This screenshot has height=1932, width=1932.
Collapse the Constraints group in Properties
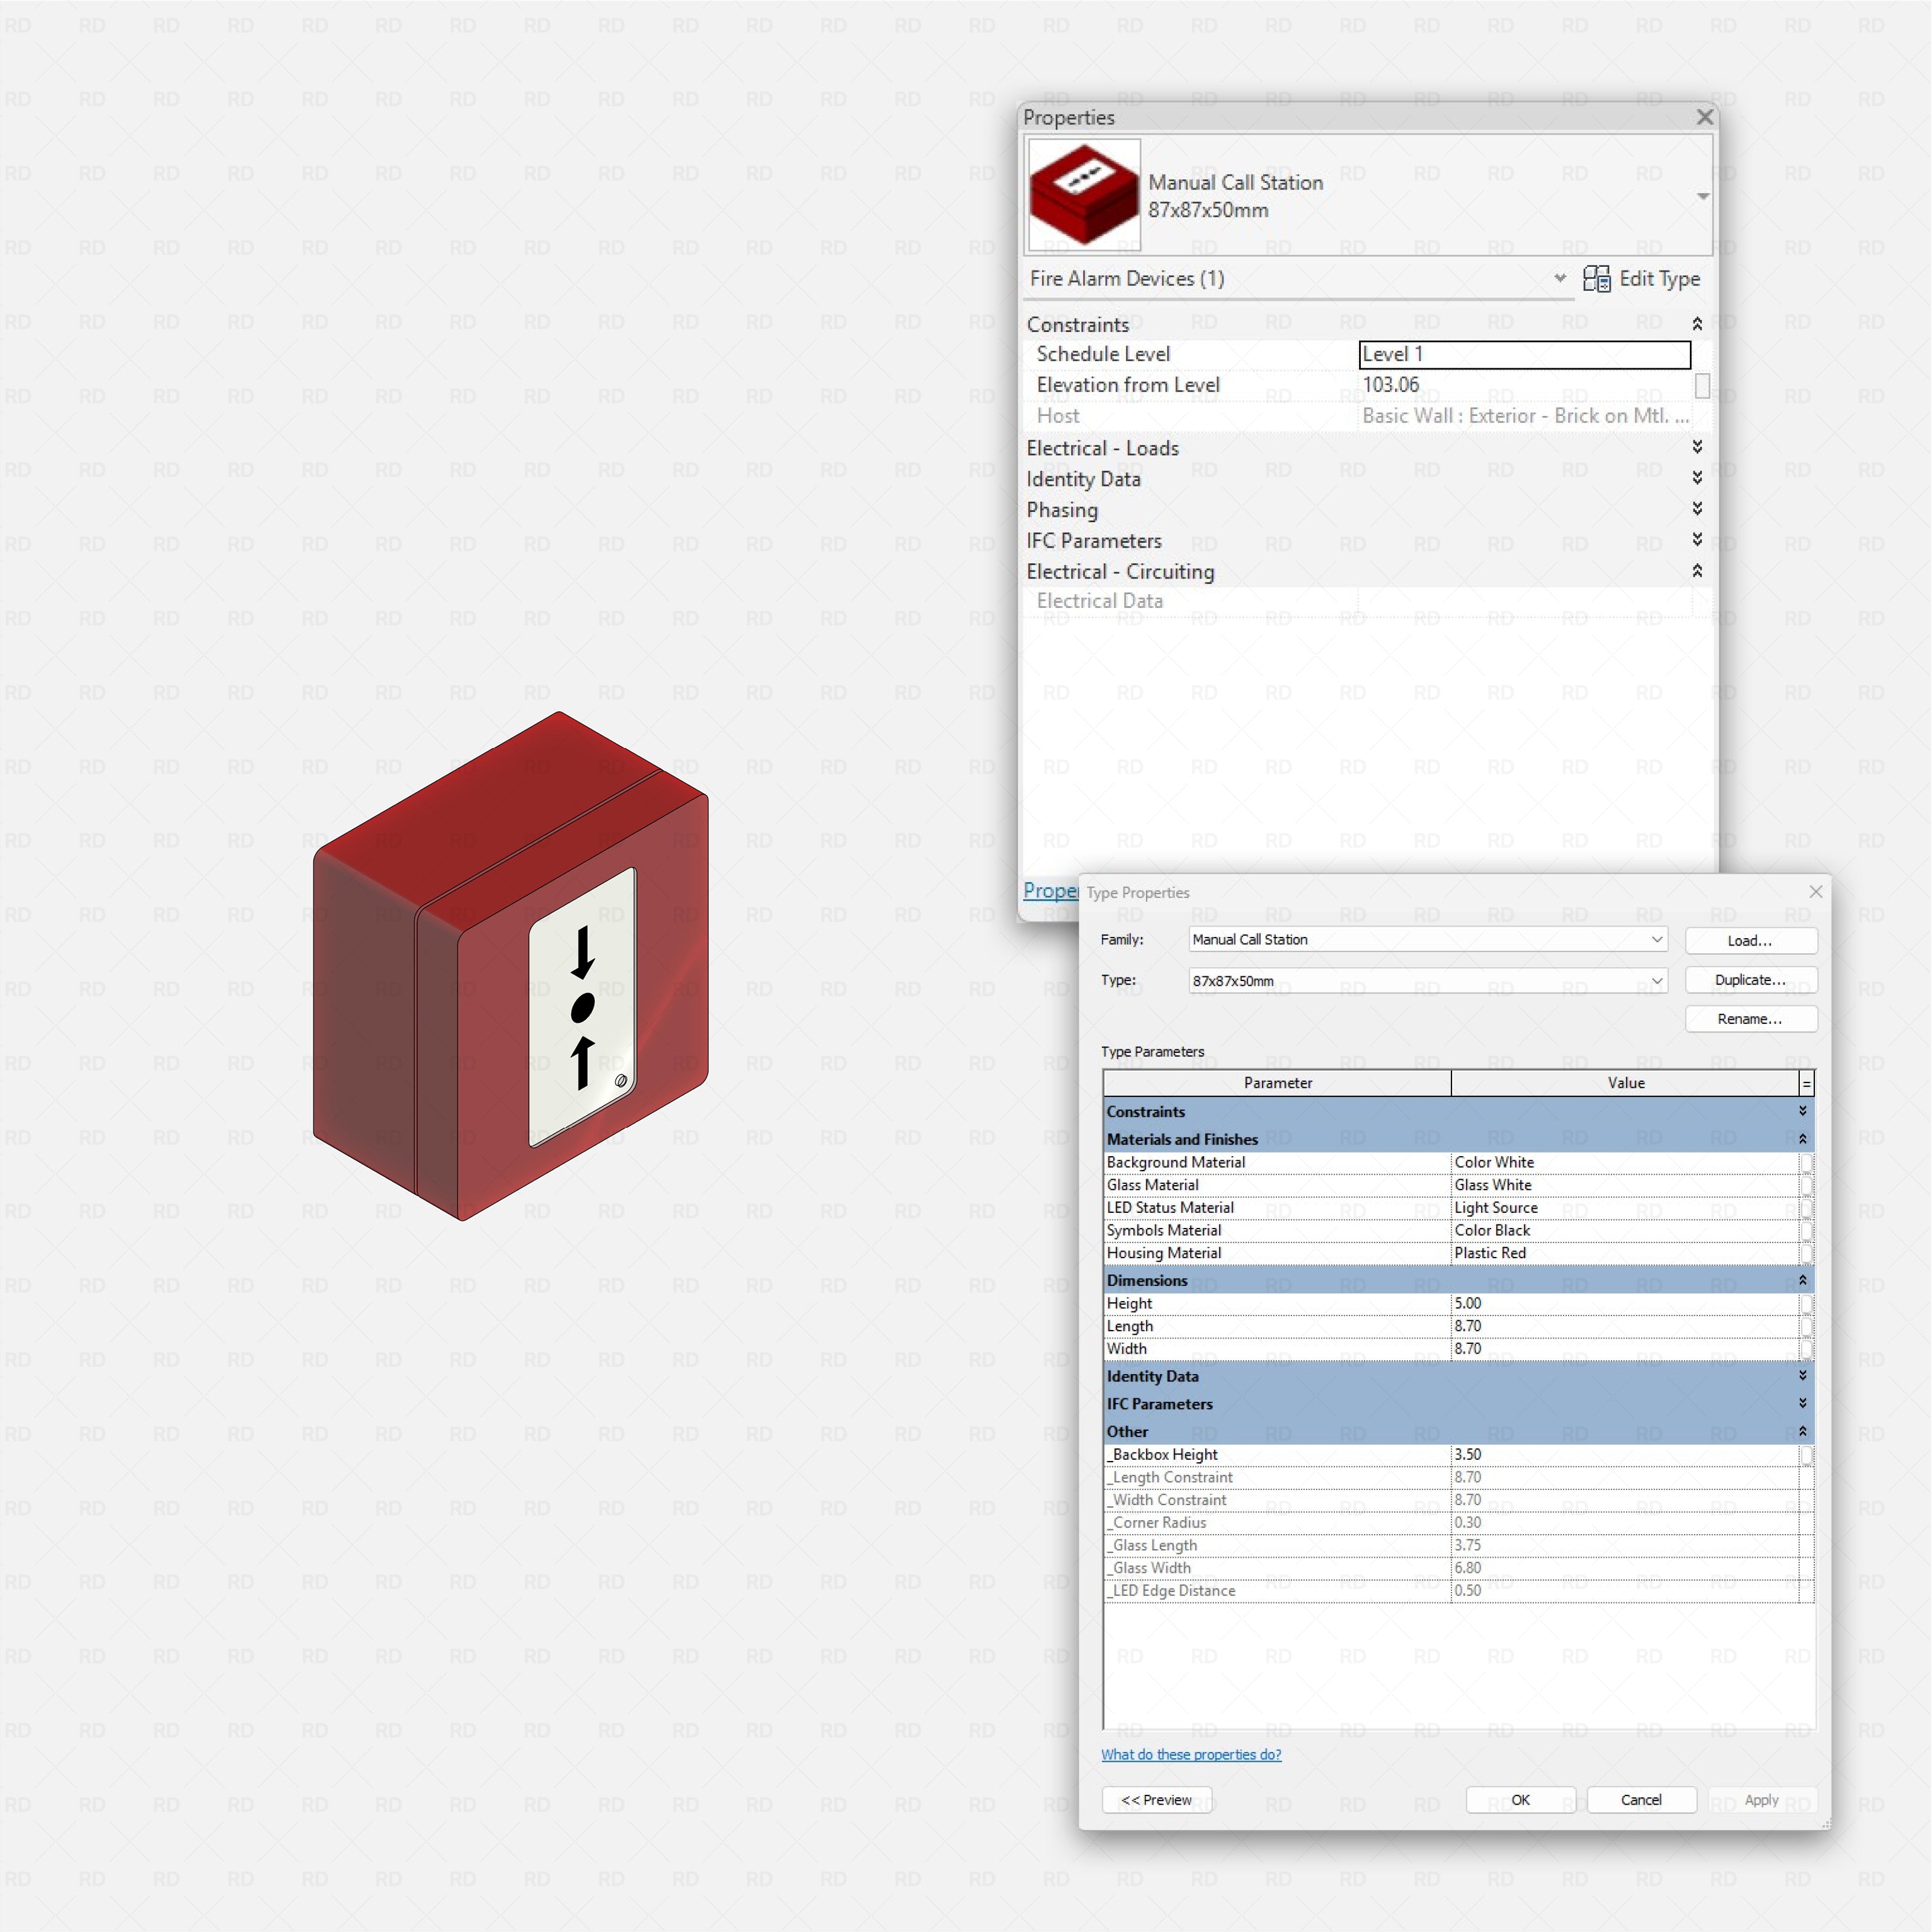pos(1697,324)
